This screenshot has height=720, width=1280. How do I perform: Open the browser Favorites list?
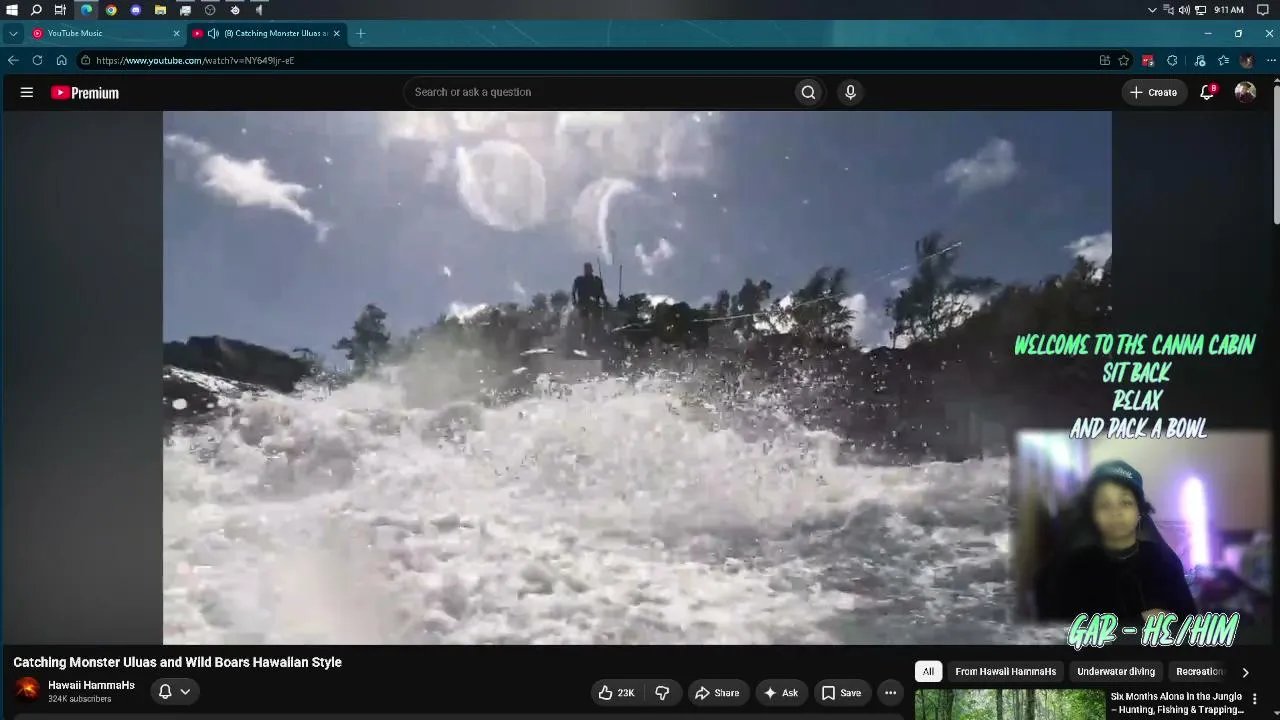click(1223, 60)
